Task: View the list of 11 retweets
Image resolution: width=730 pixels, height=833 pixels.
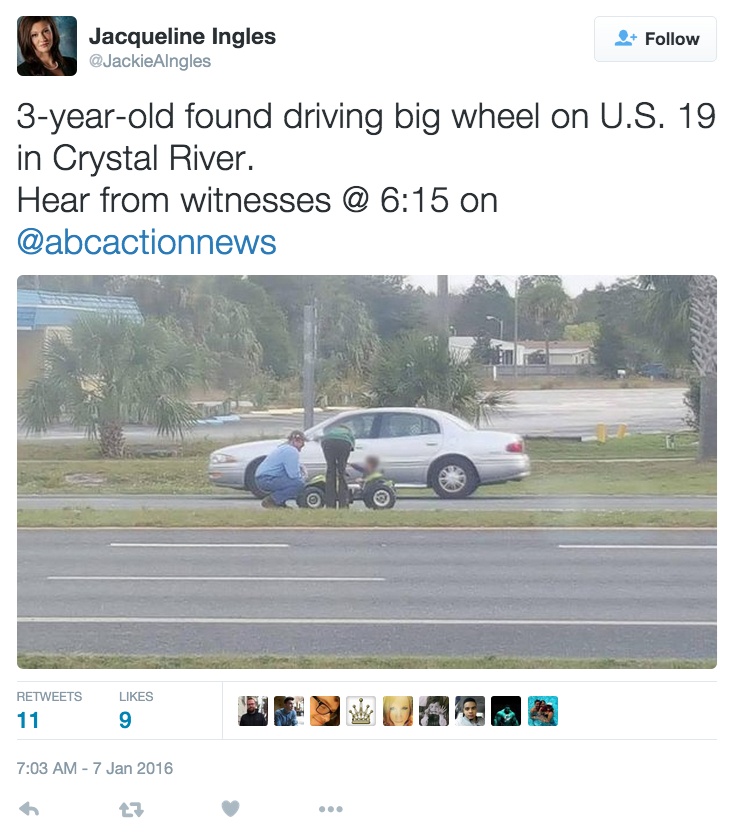Action: [49, 711]
